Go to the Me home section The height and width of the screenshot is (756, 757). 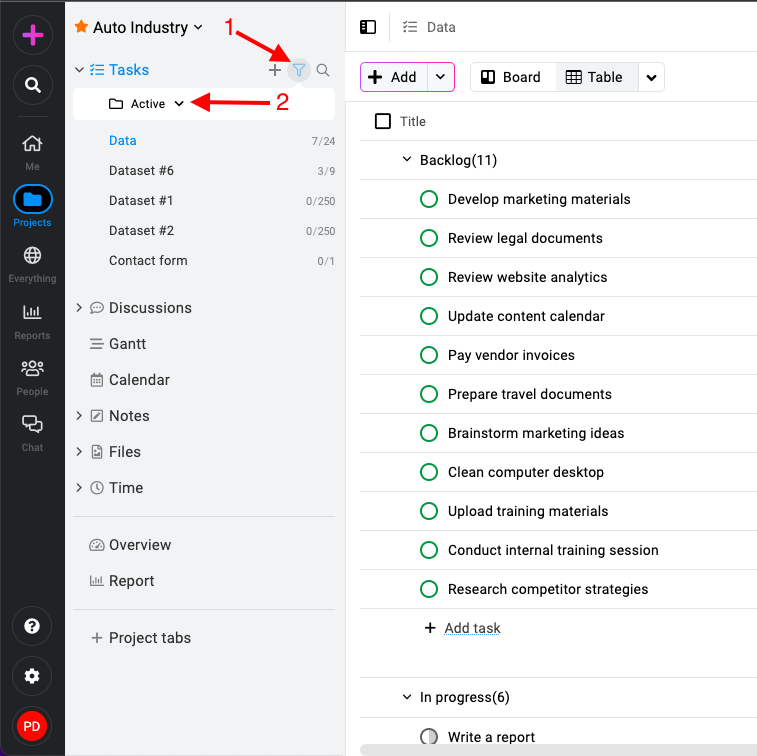point(32,152)
